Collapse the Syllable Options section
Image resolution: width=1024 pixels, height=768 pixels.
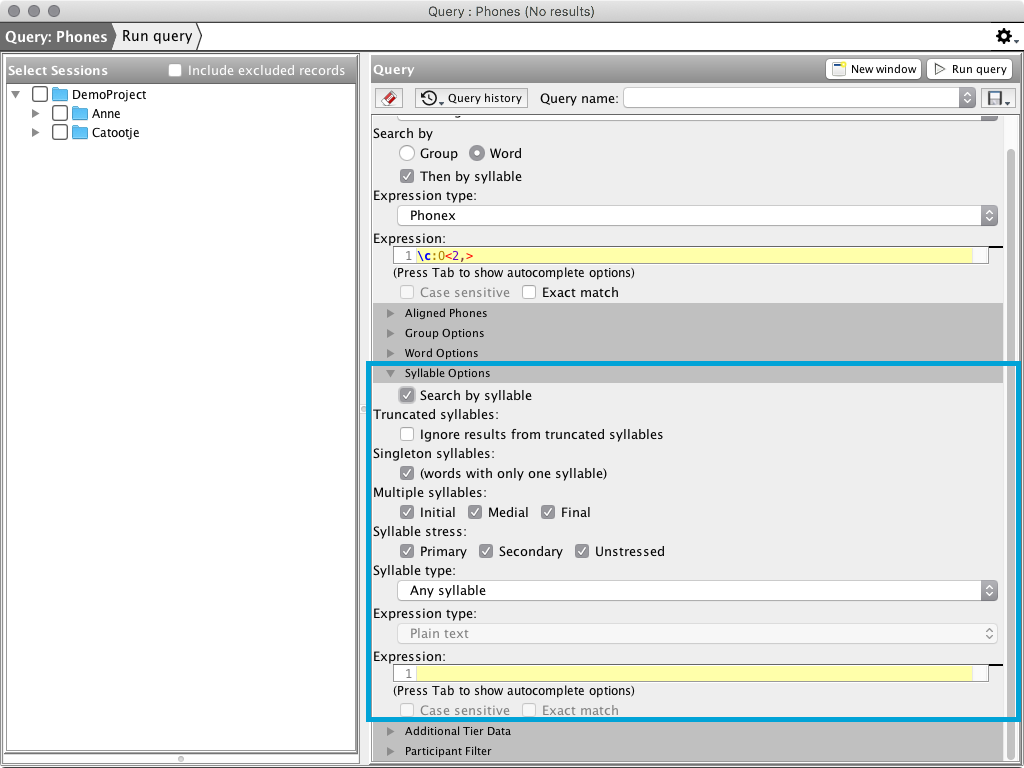(447, 373)
